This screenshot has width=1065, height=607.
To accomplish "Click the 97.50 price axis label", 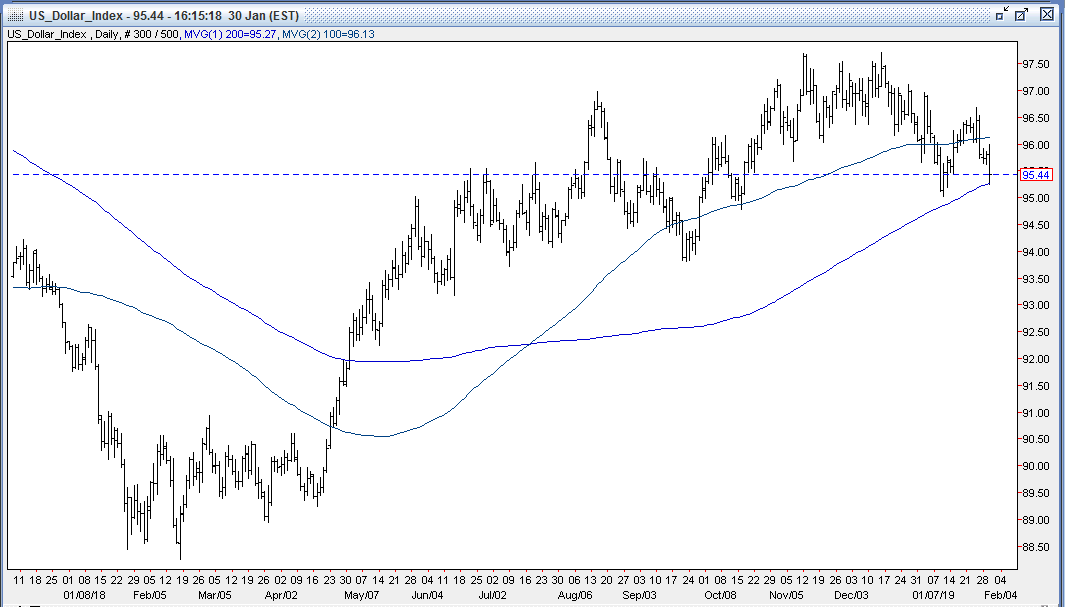I will [x=1038, y=64].
